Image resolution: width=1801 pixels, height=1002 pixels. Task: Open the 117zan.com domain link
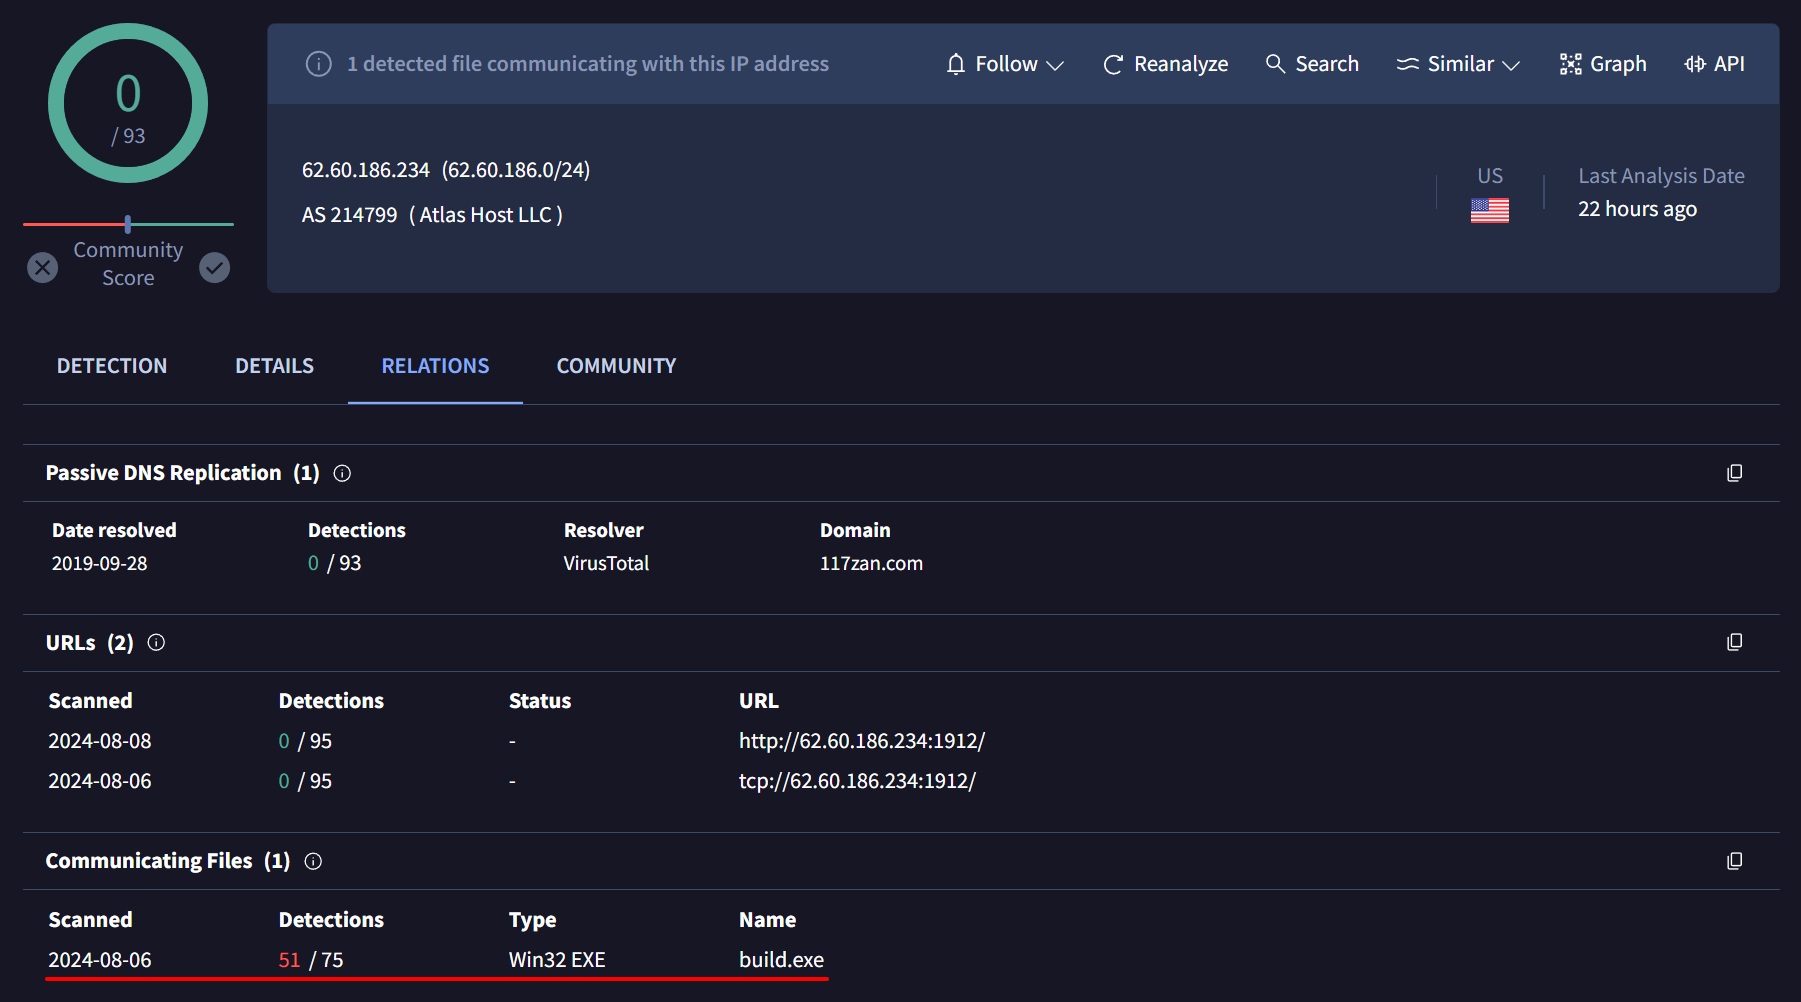[x=871, y=563]
